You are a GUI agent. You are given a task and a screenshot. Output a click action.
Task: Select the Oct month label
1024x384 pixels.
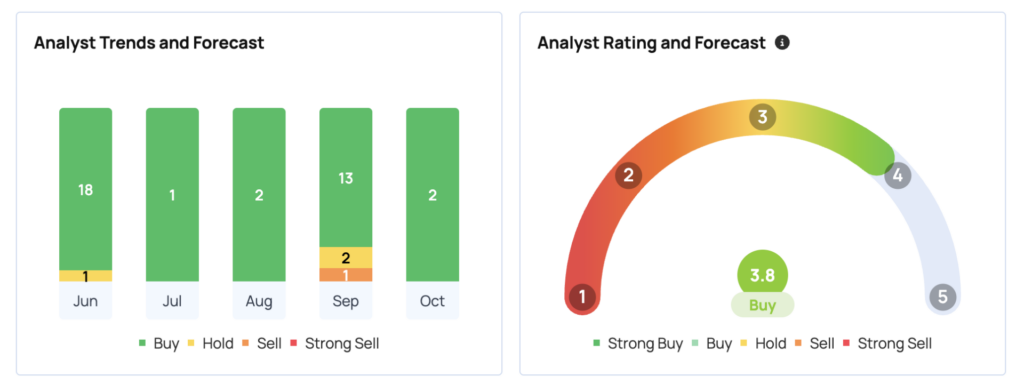(432, 301)
